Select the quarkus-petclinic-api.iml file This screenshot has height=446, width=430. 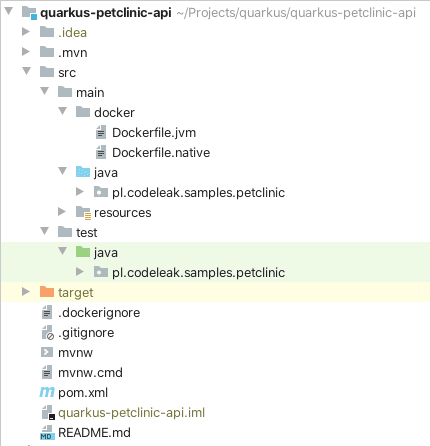pyautogui.click(x=131, y=413)
